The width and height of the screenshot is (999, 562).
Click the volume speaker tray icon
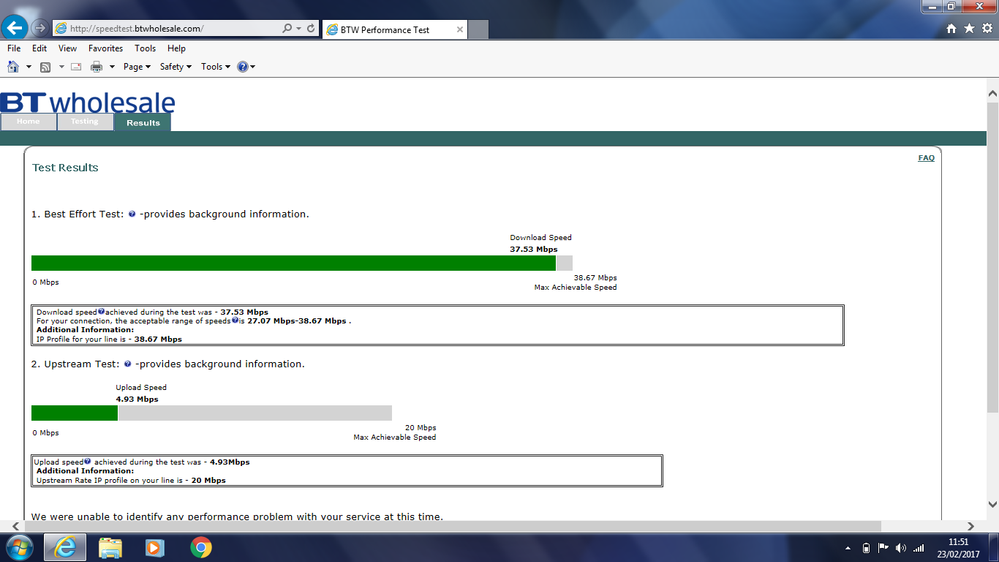900,548
